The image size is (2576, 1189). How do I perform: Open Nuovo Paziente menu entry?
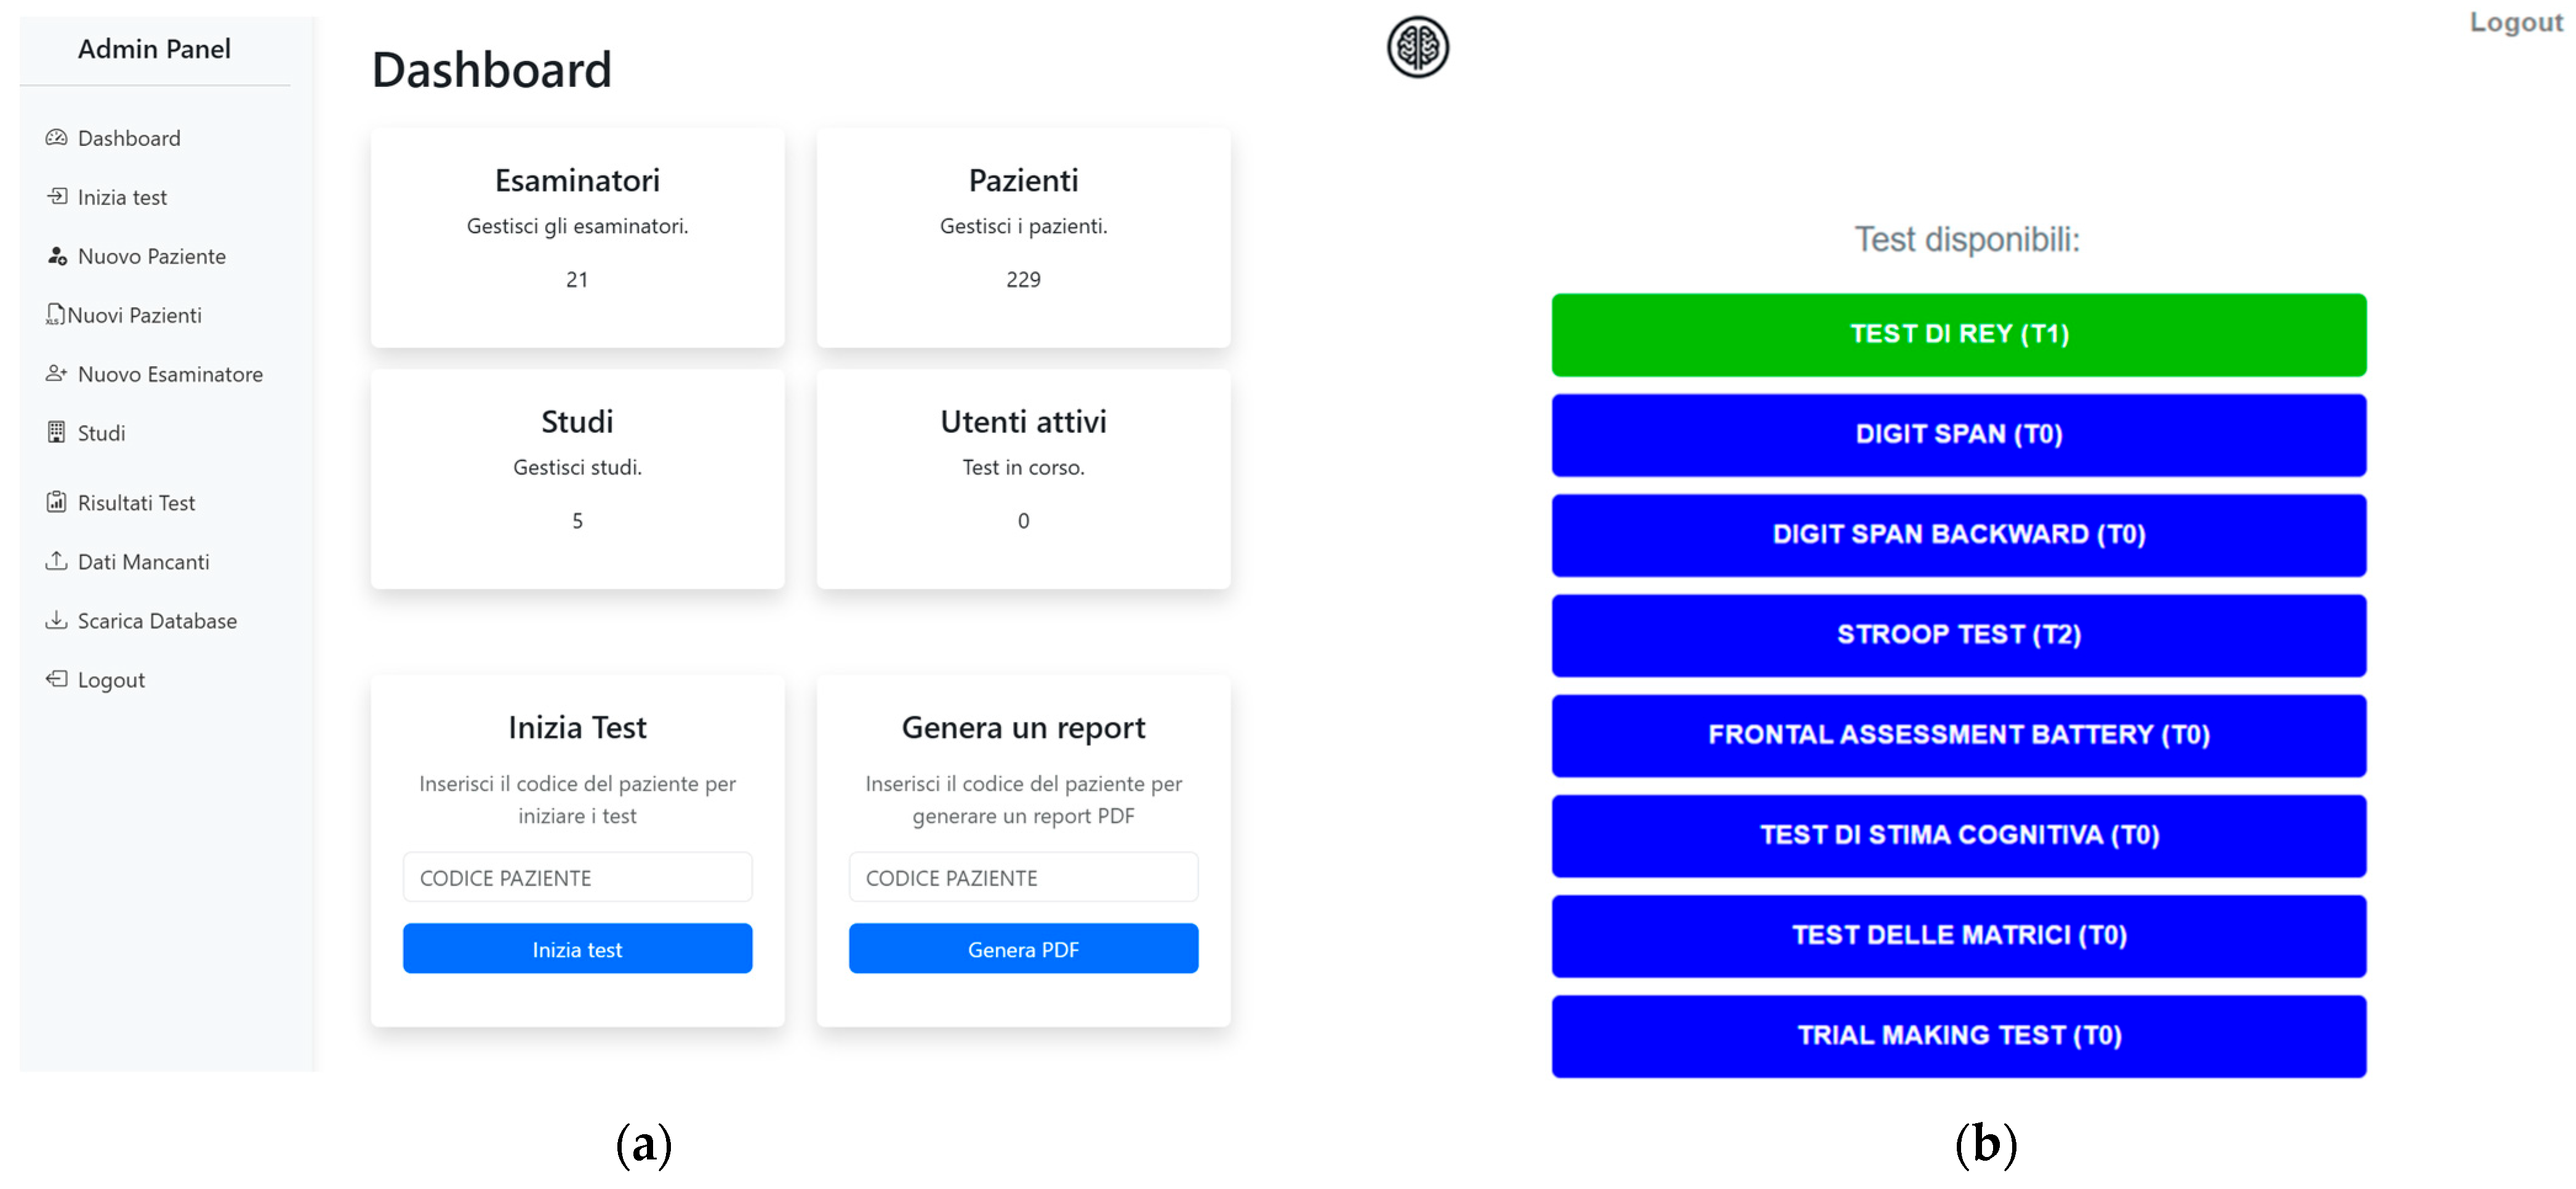(x=152, y=256)
